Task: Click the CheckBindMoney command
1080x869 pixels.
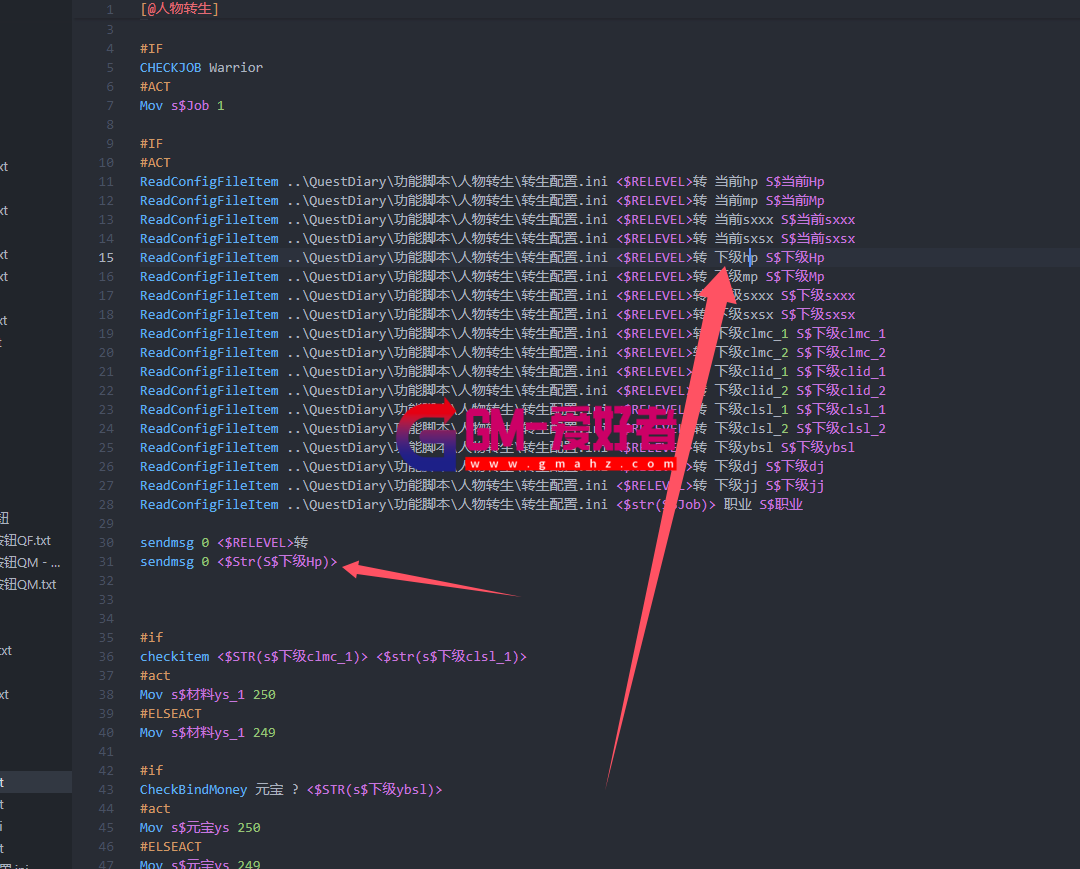Action: (193, 790)
